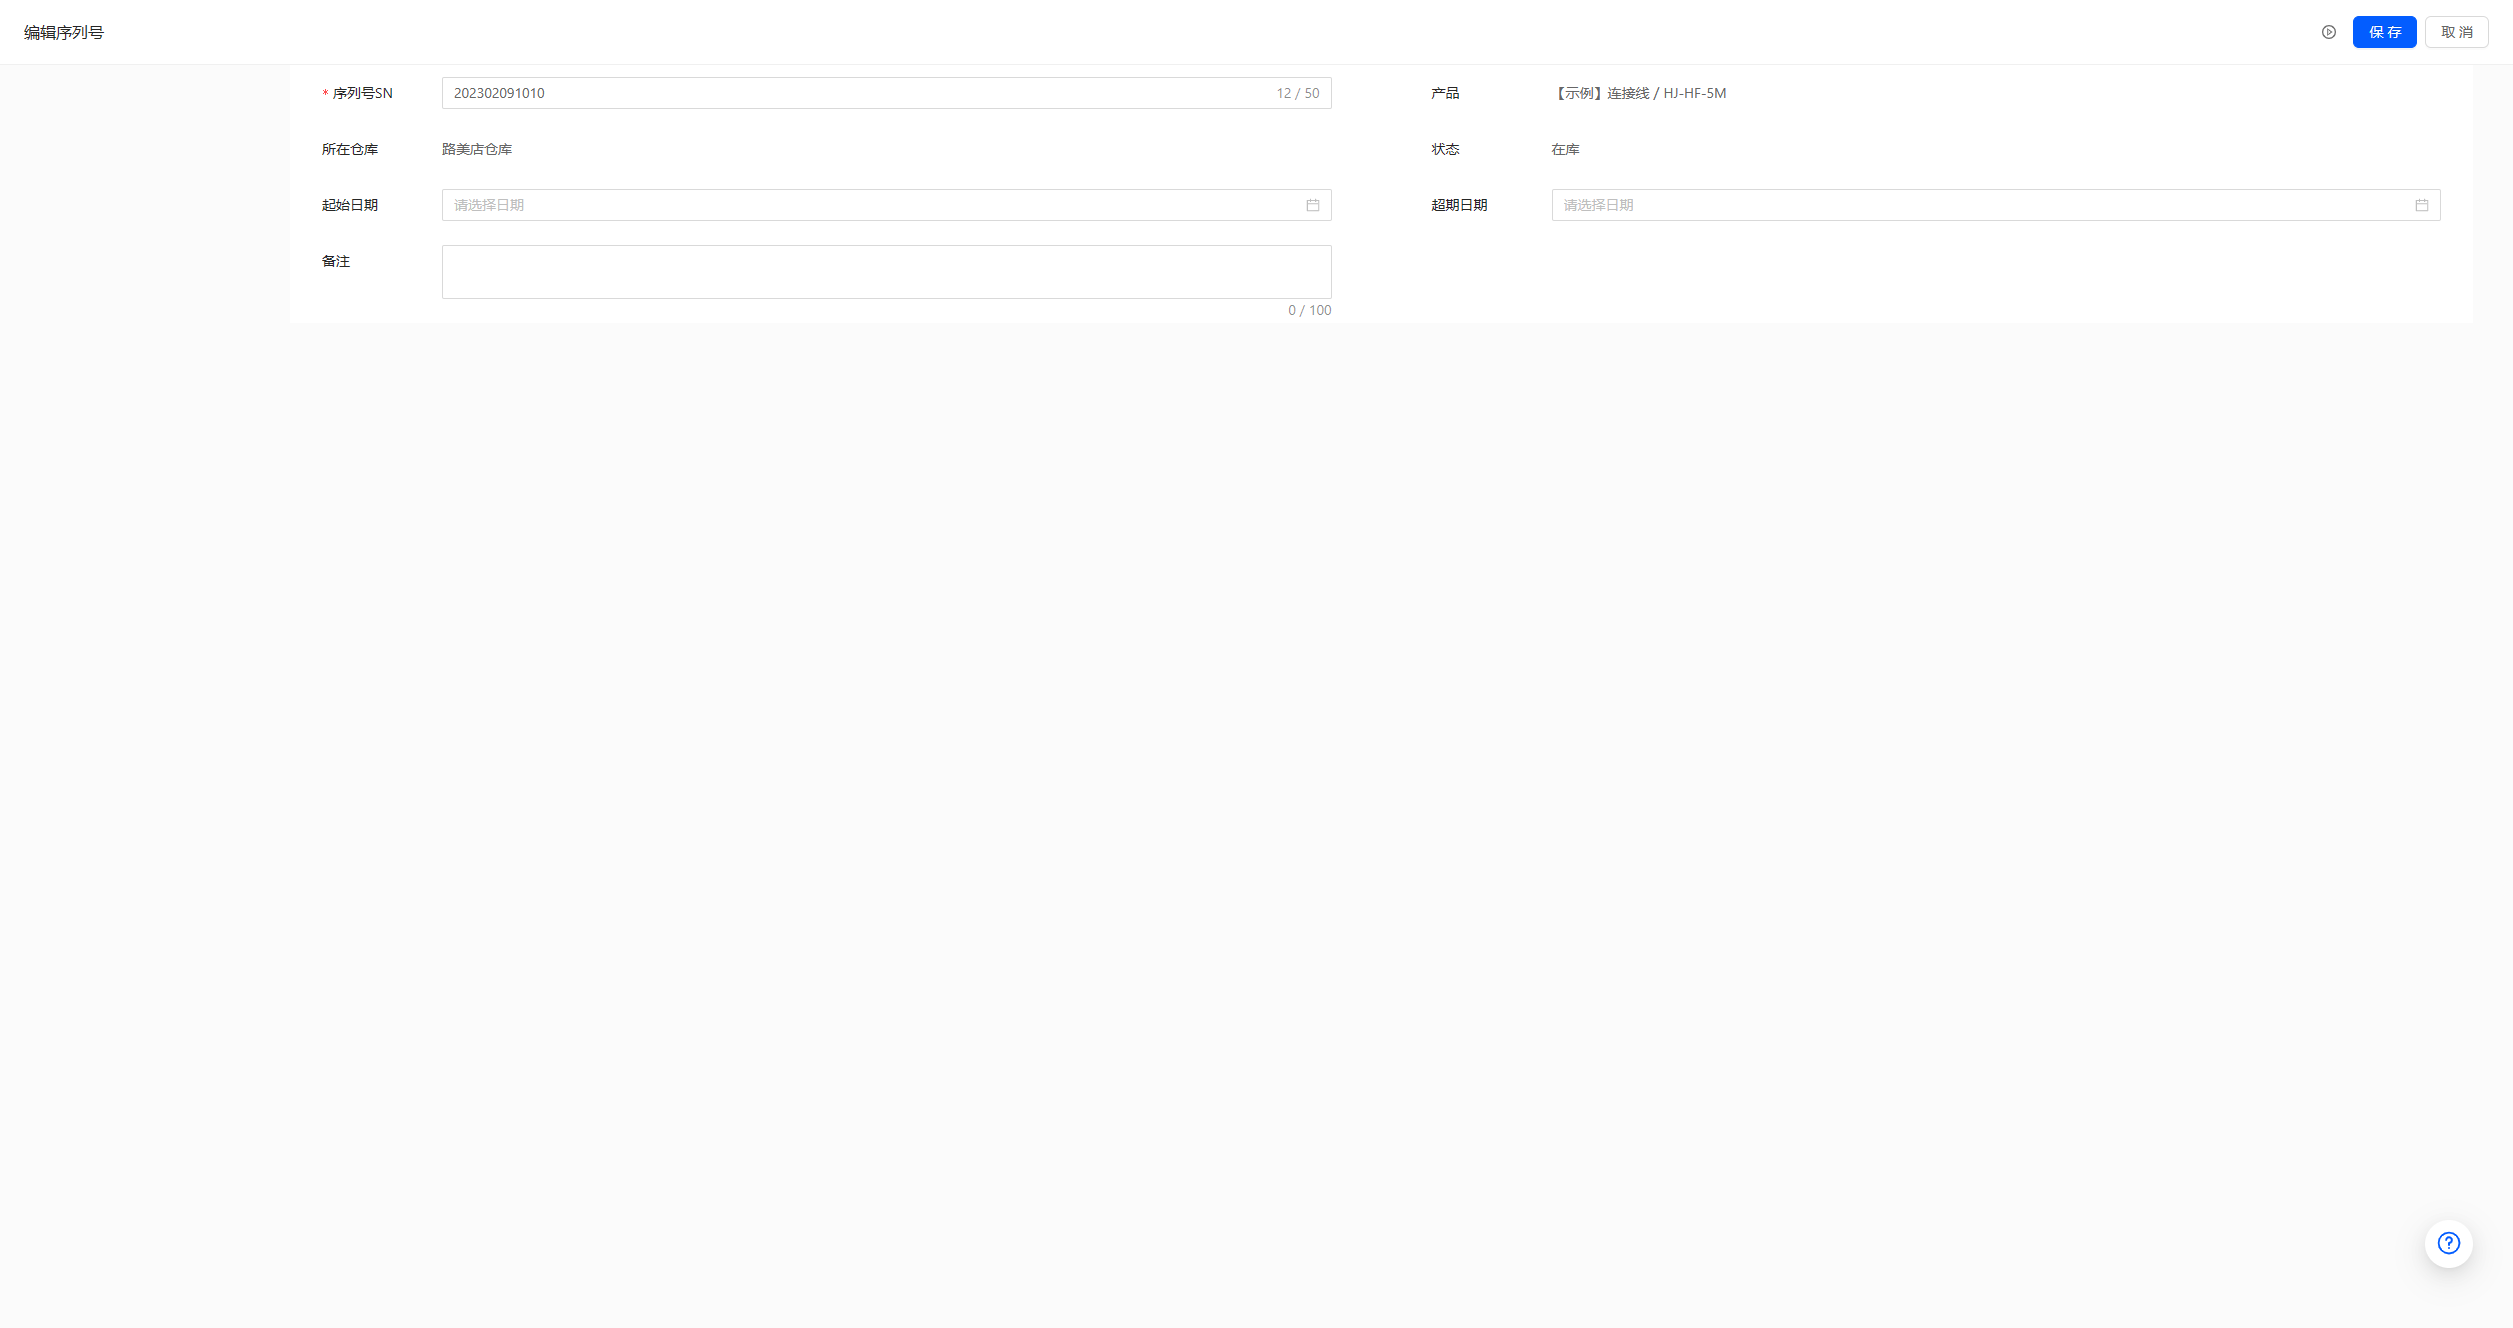Image resolution: width=2513 pixels, height=1328 pixels.
Task: Click warehouse value 路美店仓库
Action: [477, 149]
